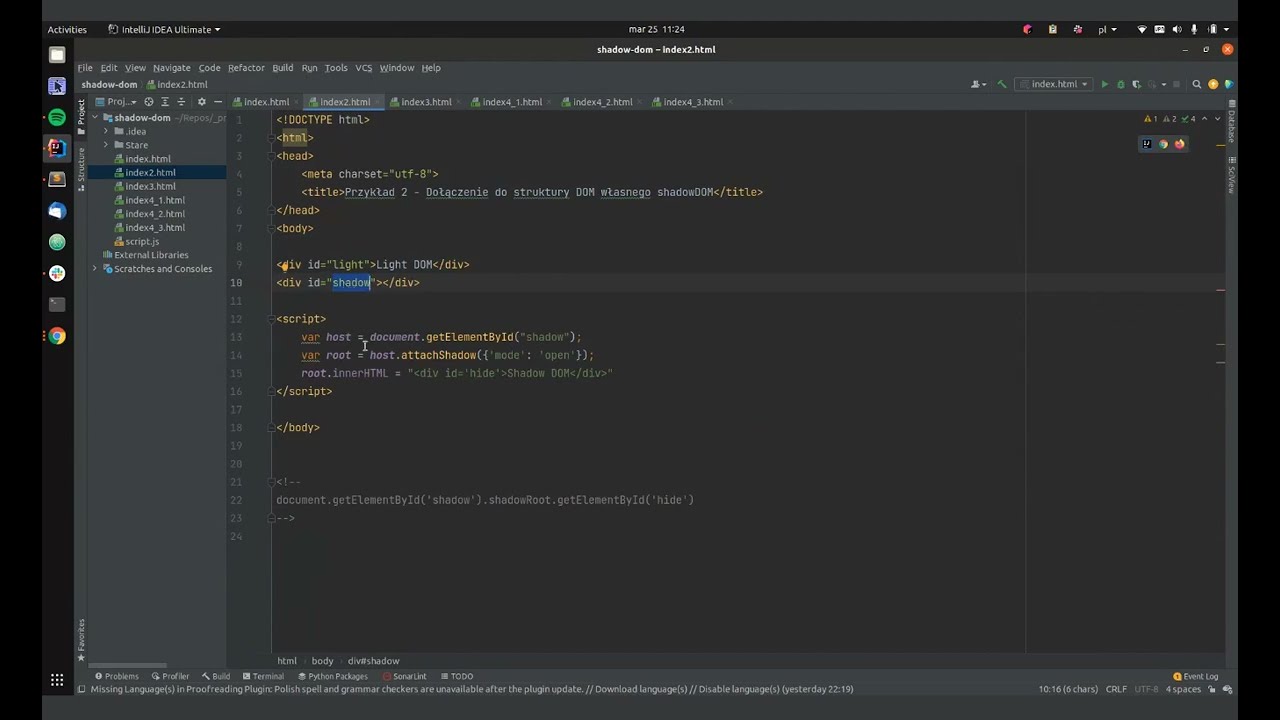Toggle the Database tool window stripe
This screenshot has width=1280, height=720.
click(1231, 123)
